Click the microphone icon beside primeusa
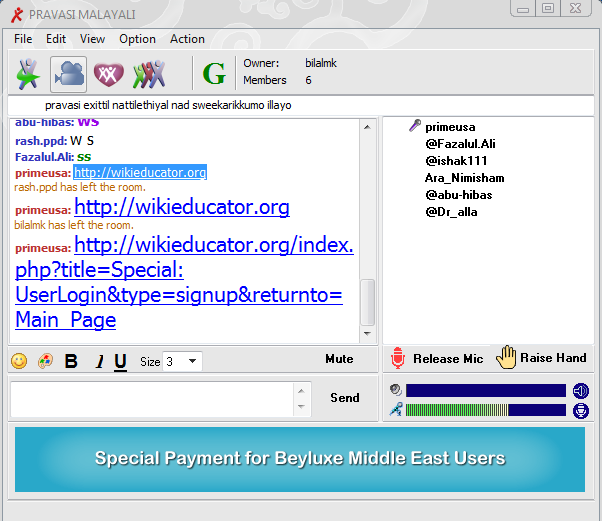The height and width of the screenshot is (521, 602). [x=415, y=126]
